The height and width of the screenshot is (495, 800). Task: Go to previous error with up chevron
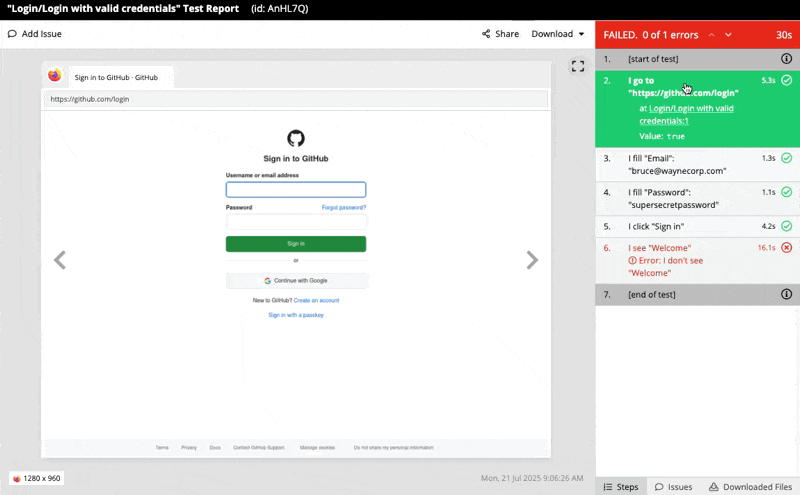(x=711, y=35)
